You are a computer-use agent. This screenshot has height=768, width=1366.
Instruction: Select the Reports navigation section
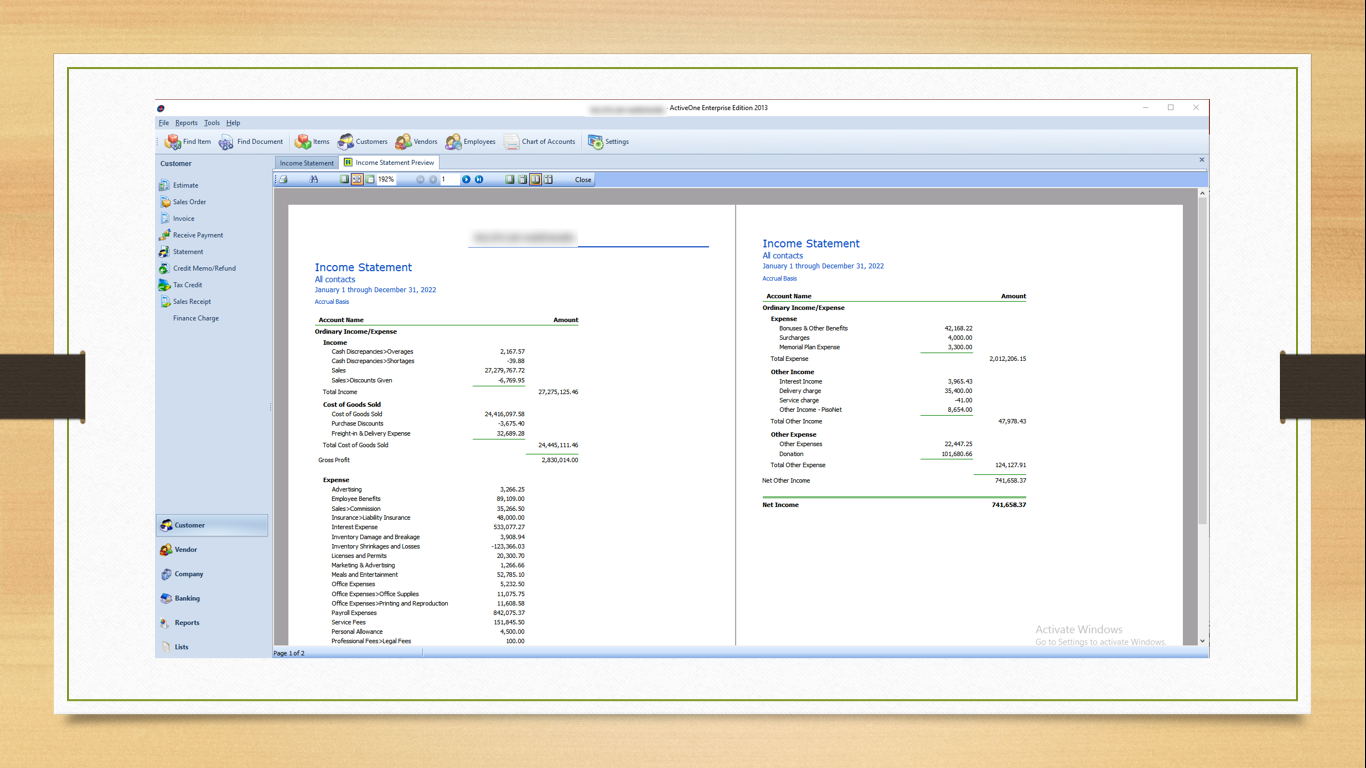point(212,623)
